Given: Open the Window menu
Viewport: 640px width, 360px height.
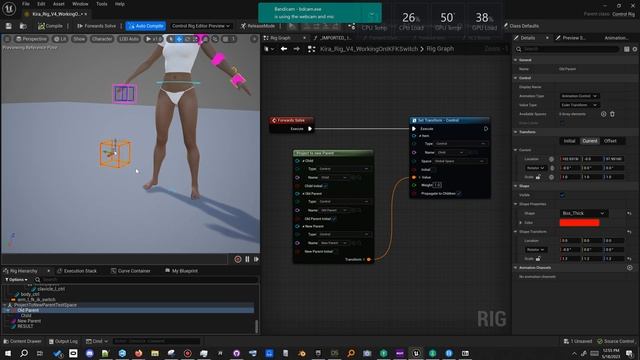Looking at the screenshot, I should [80, 4].
